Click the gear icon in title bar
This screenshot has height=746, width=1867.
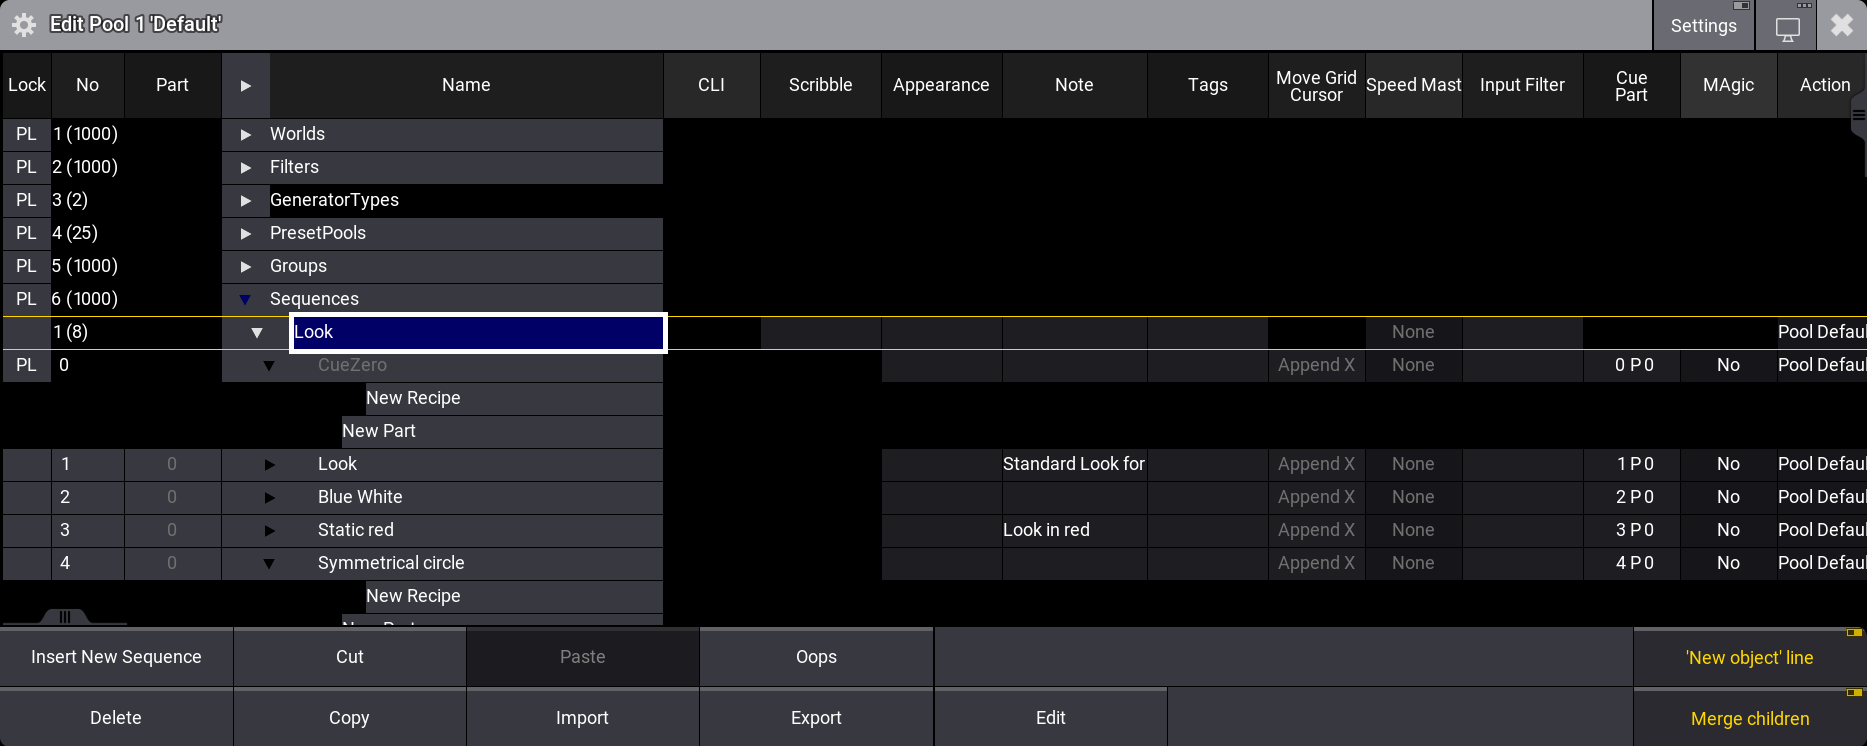[24, 25]
